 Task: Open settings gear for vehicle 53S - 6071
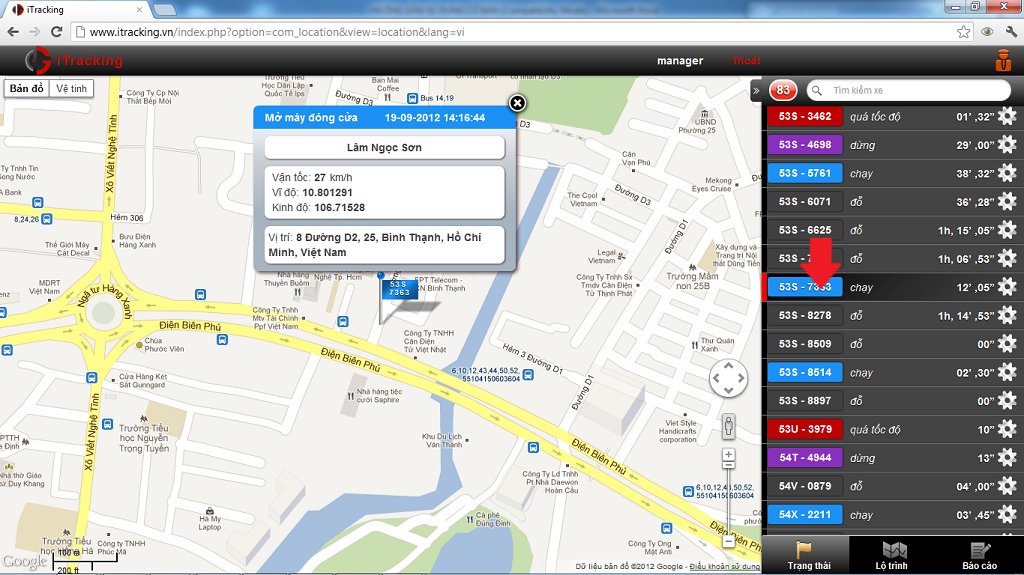[1007, 201]
